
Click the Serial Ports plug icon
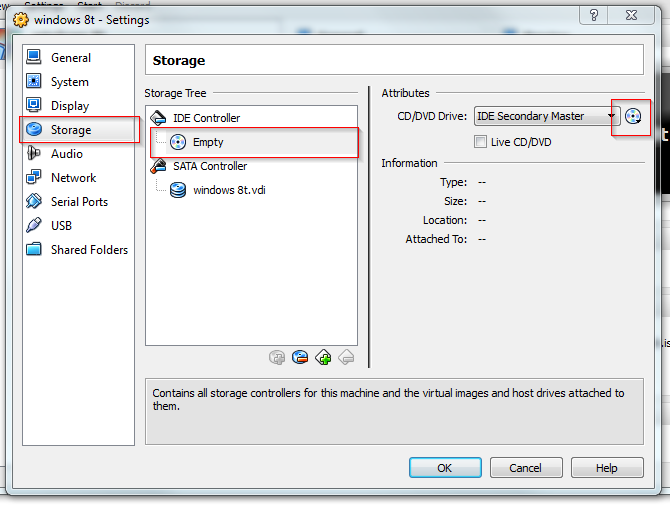click(34, 201)
